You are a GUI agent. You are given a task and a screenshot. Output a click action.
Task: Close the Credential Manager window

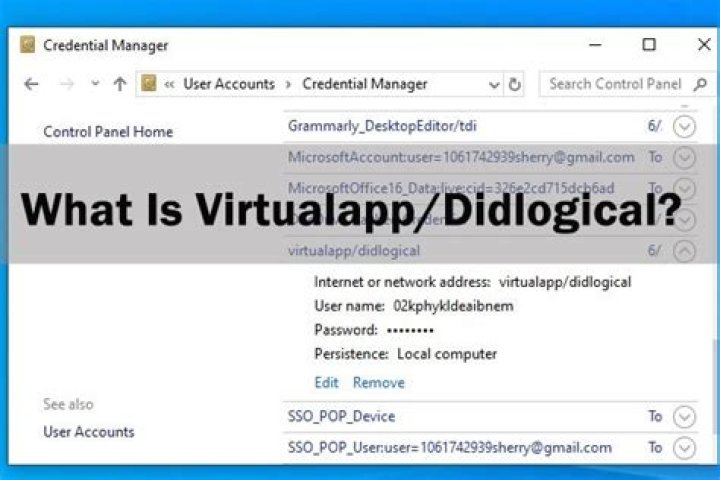click(704, 45)
